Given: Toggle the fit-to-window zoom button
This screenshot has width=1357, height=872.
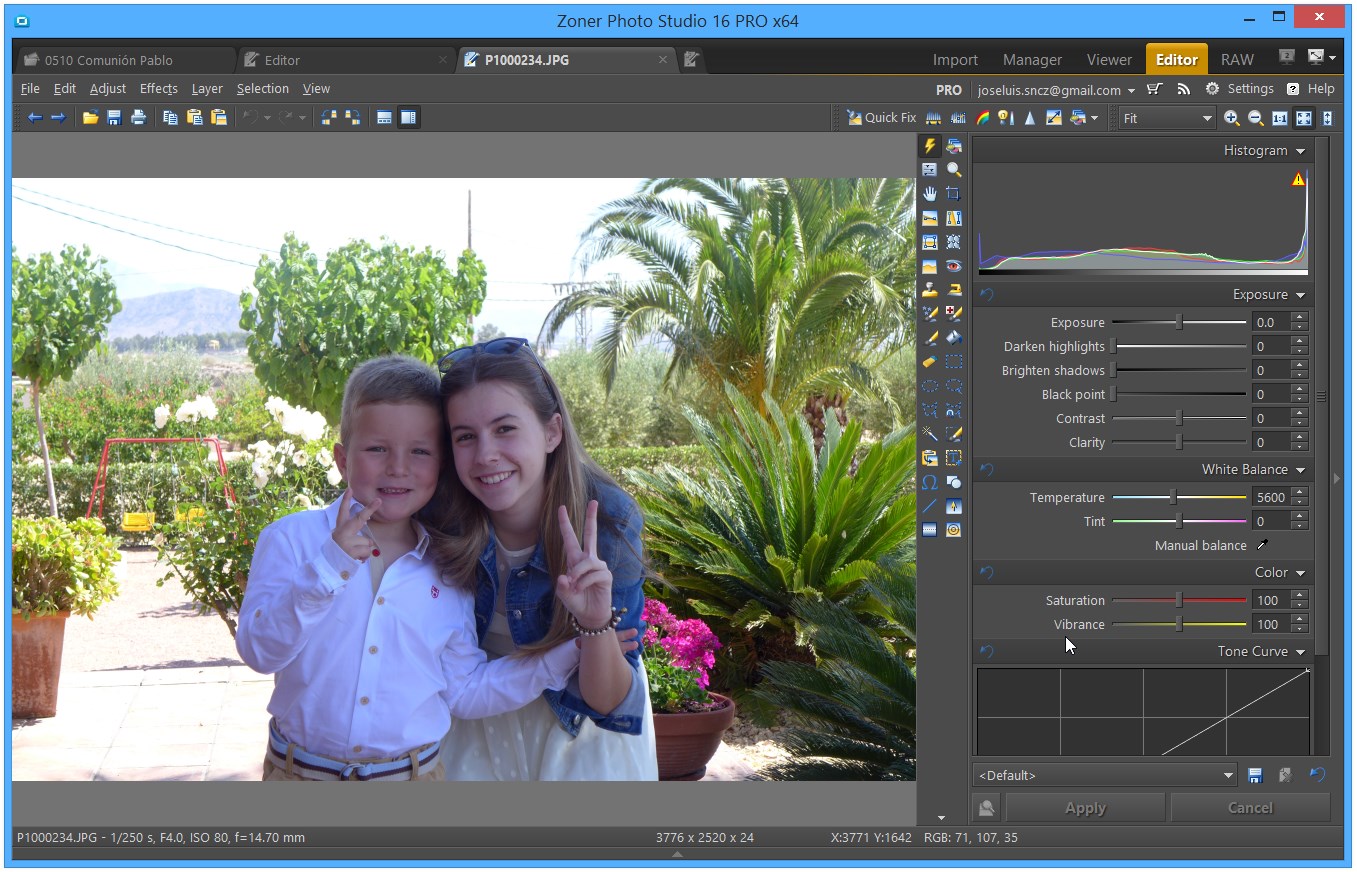Looking at the screenshot, I should click(x=1304, y=118).
